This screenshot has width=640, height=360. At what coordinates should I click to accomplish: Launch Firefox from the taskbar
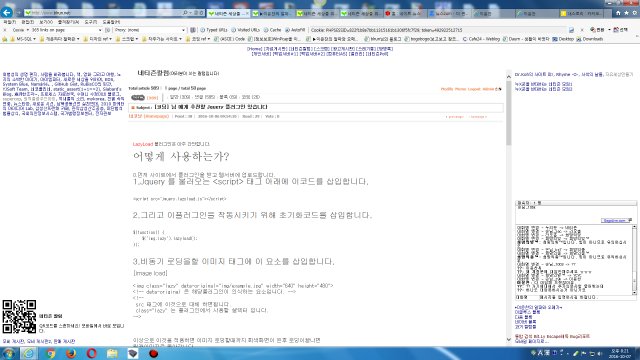(x=71, y=353)
